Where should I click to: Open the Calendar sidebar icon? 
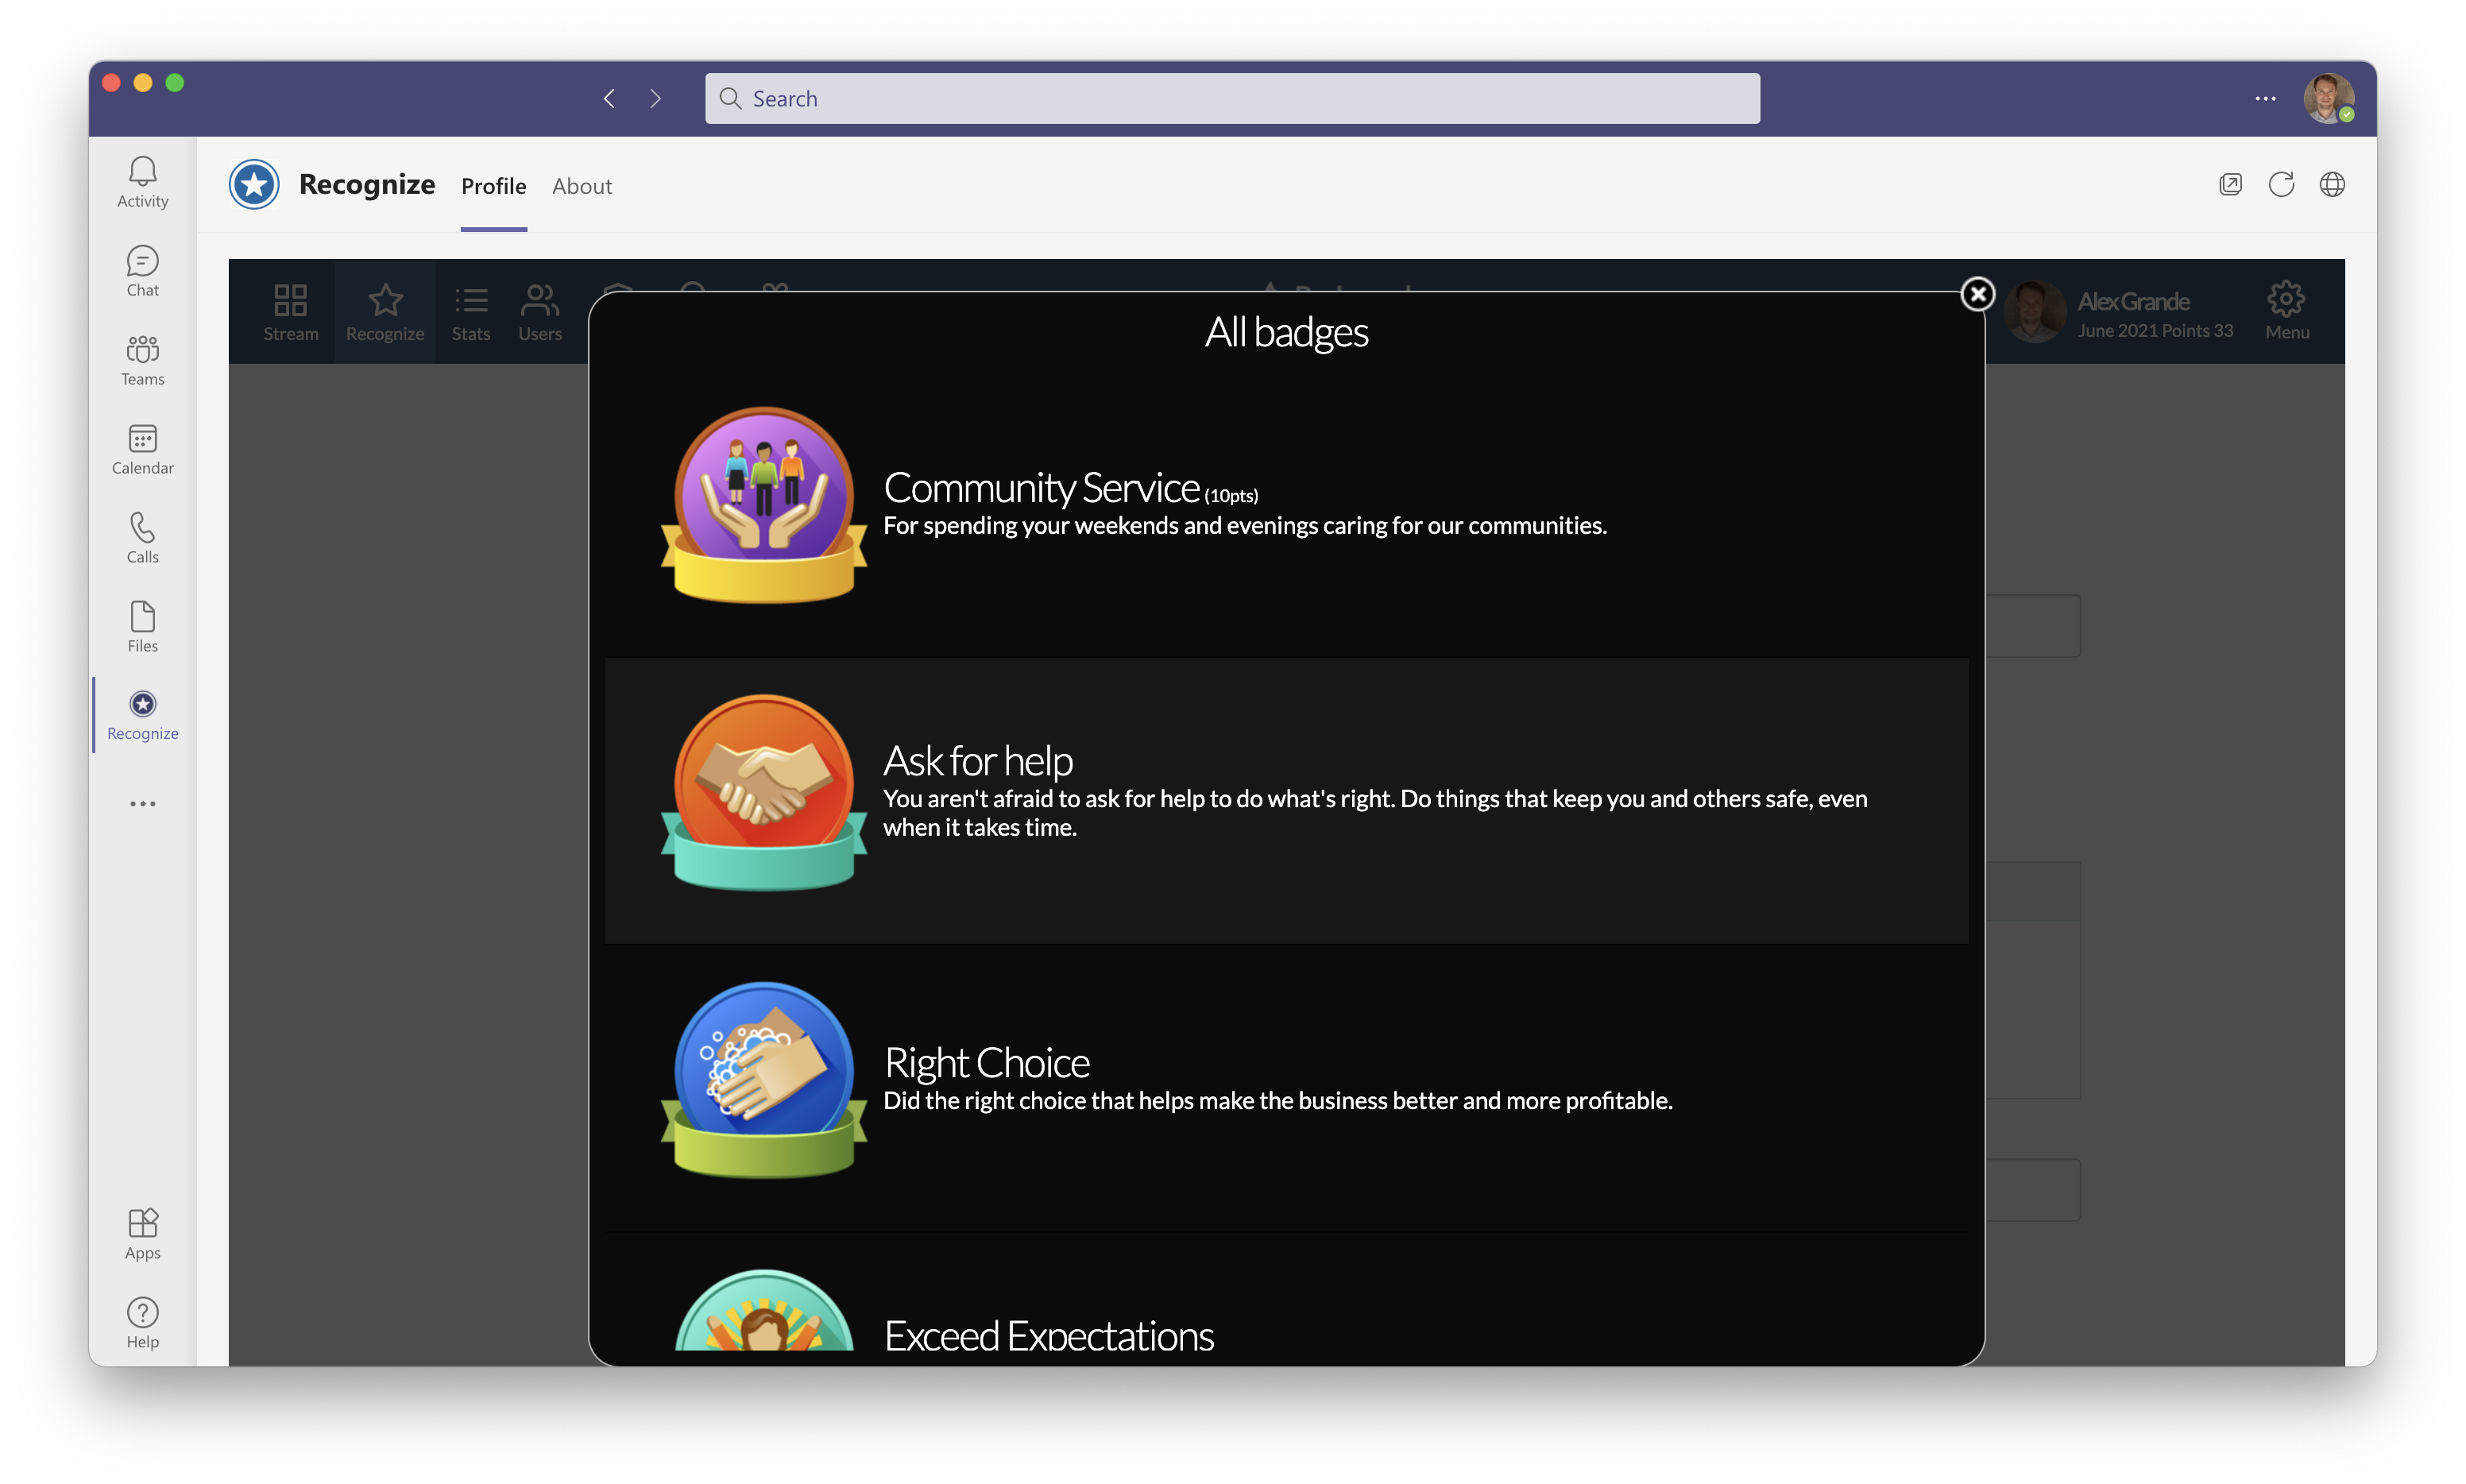tap(142, 449)
